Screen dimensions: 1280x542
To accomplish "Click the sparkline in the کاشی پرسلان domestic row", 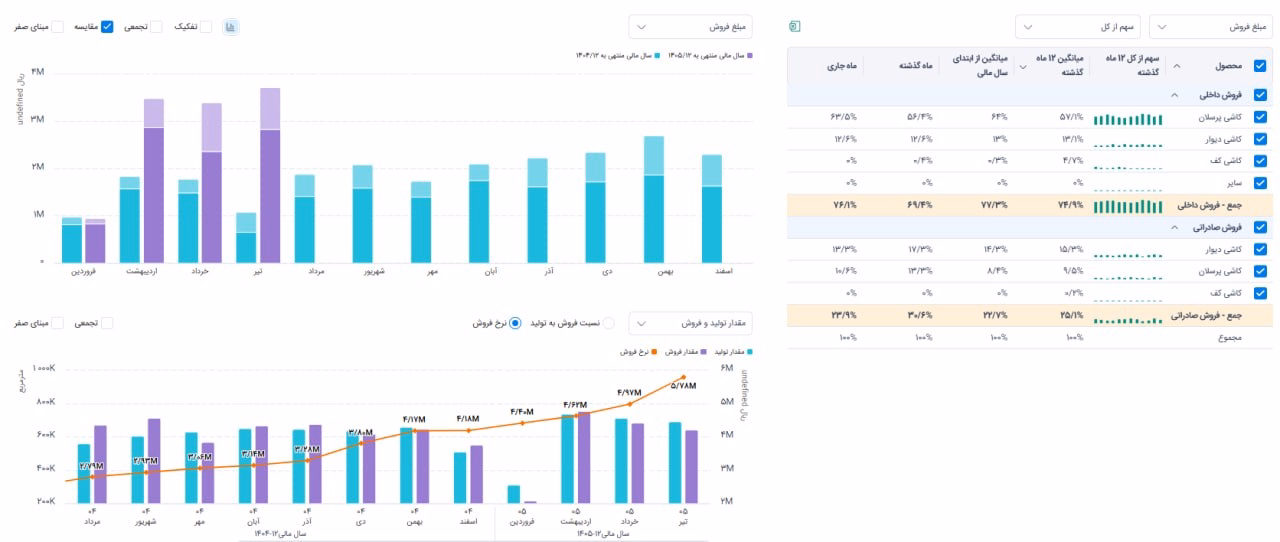I will click(x=1129, y=119).
